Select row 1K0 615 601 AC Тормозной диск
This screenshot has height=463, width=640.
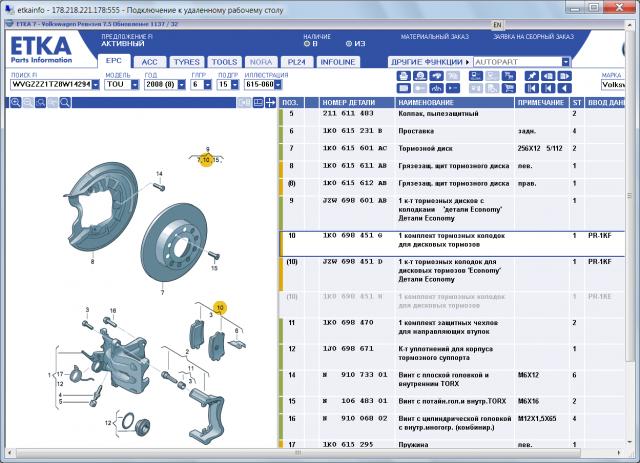452,149
